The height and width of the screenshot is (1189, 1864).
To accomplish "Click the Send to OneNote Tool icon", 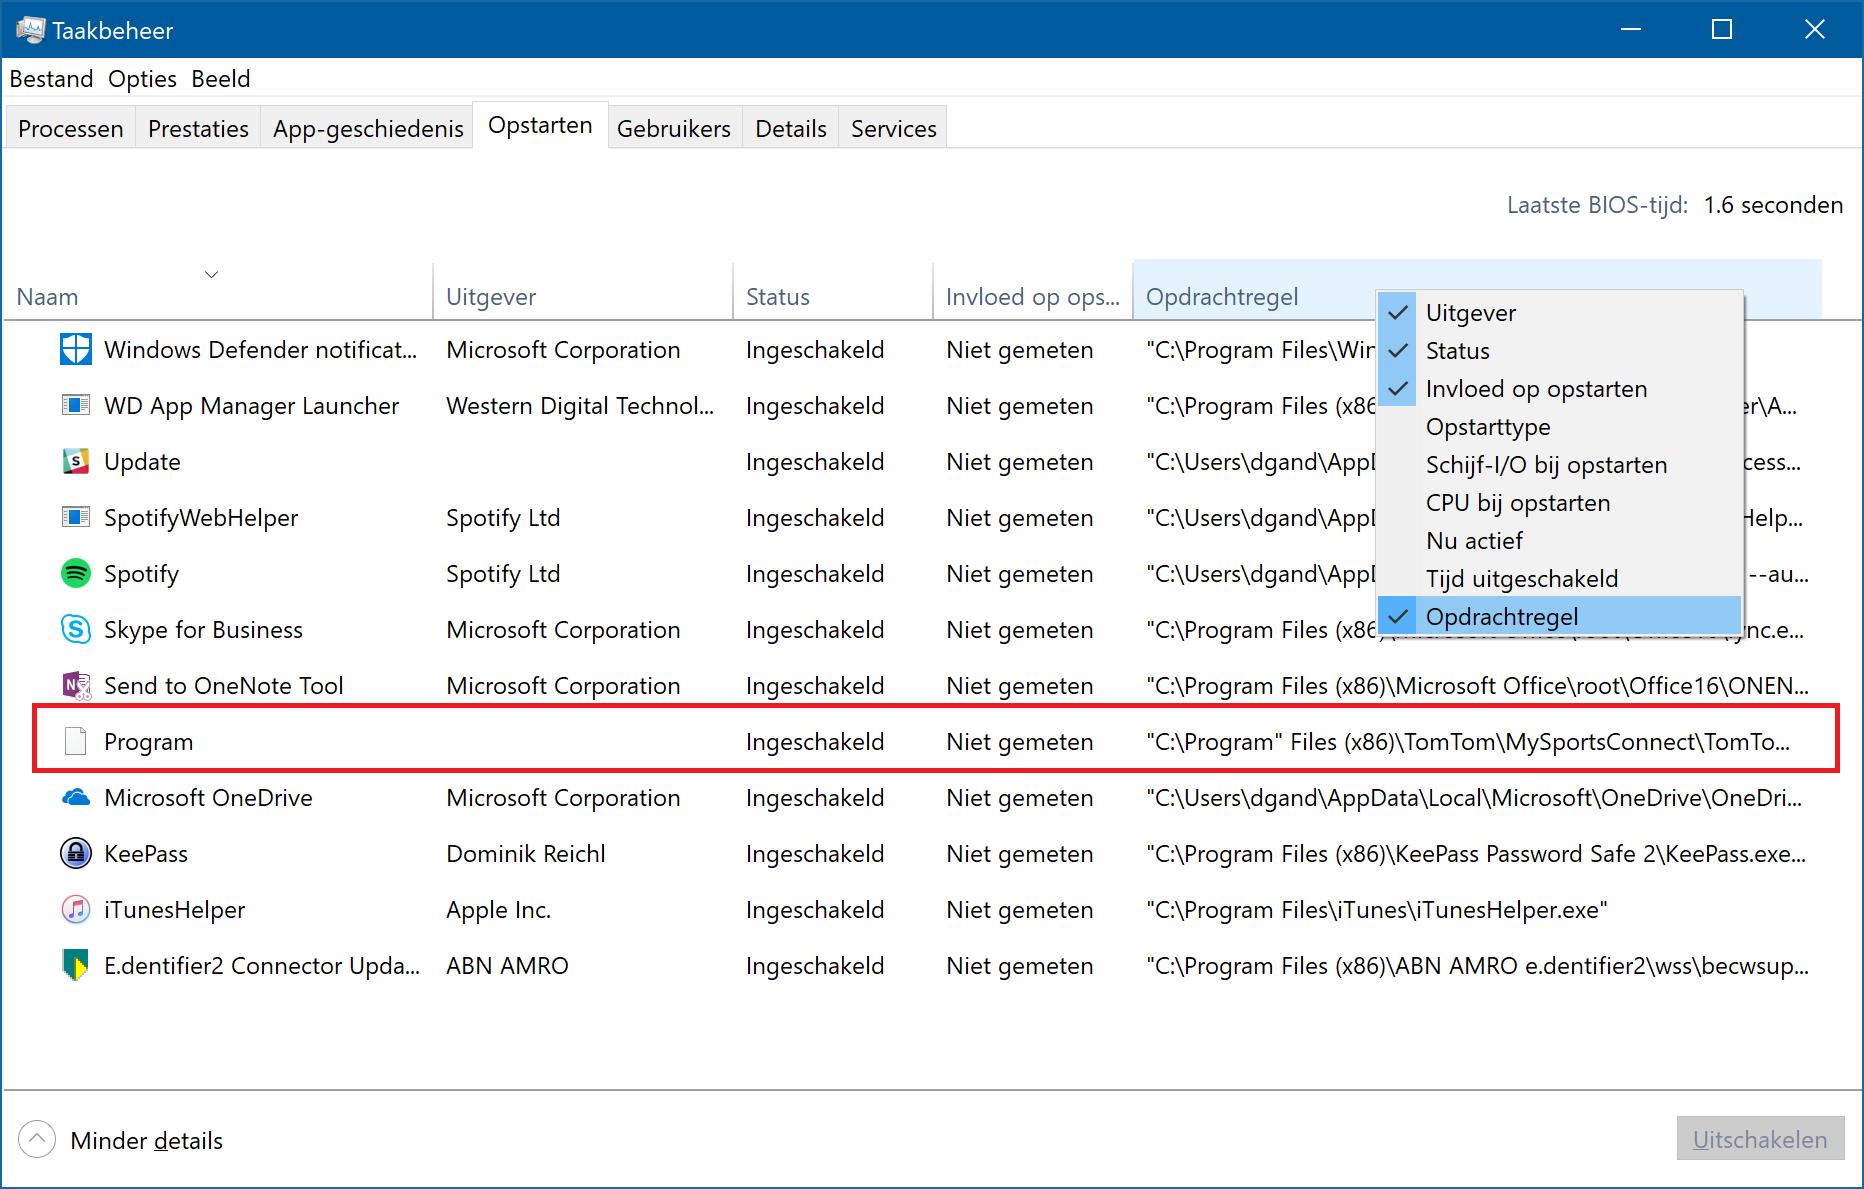I will 76,685.
